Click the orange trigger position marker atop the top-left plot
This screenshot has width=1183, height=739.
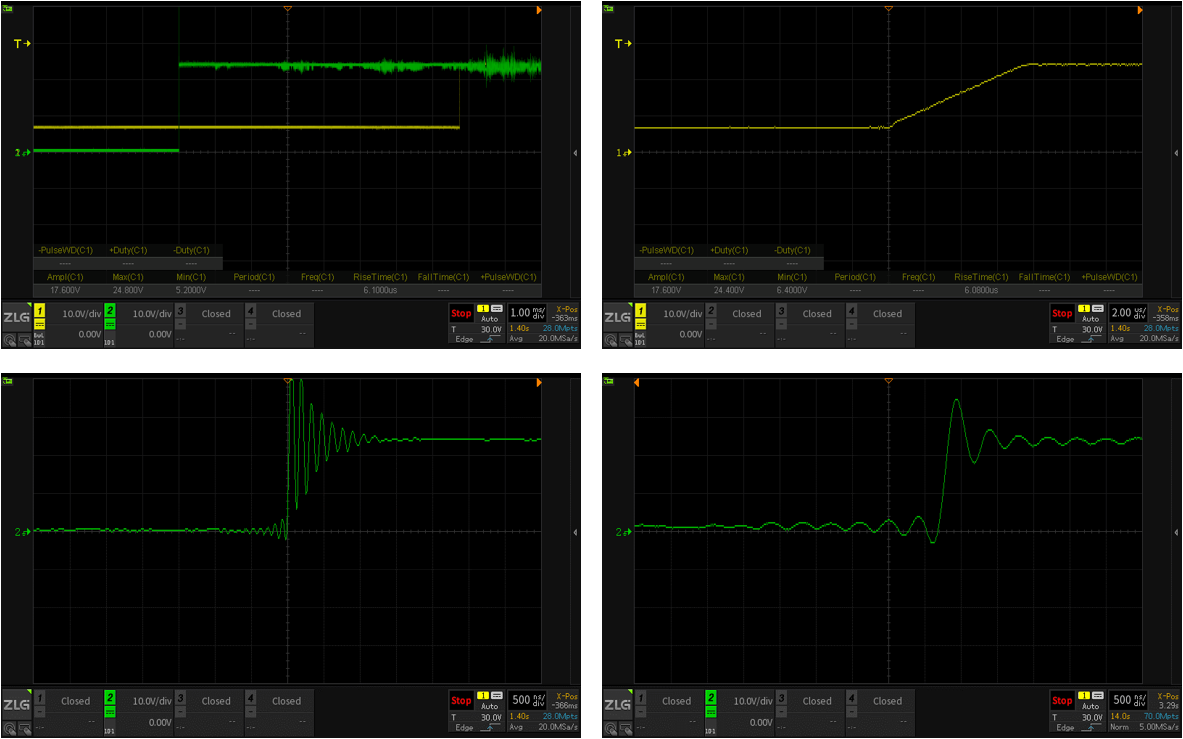click(x=288, y=9)
